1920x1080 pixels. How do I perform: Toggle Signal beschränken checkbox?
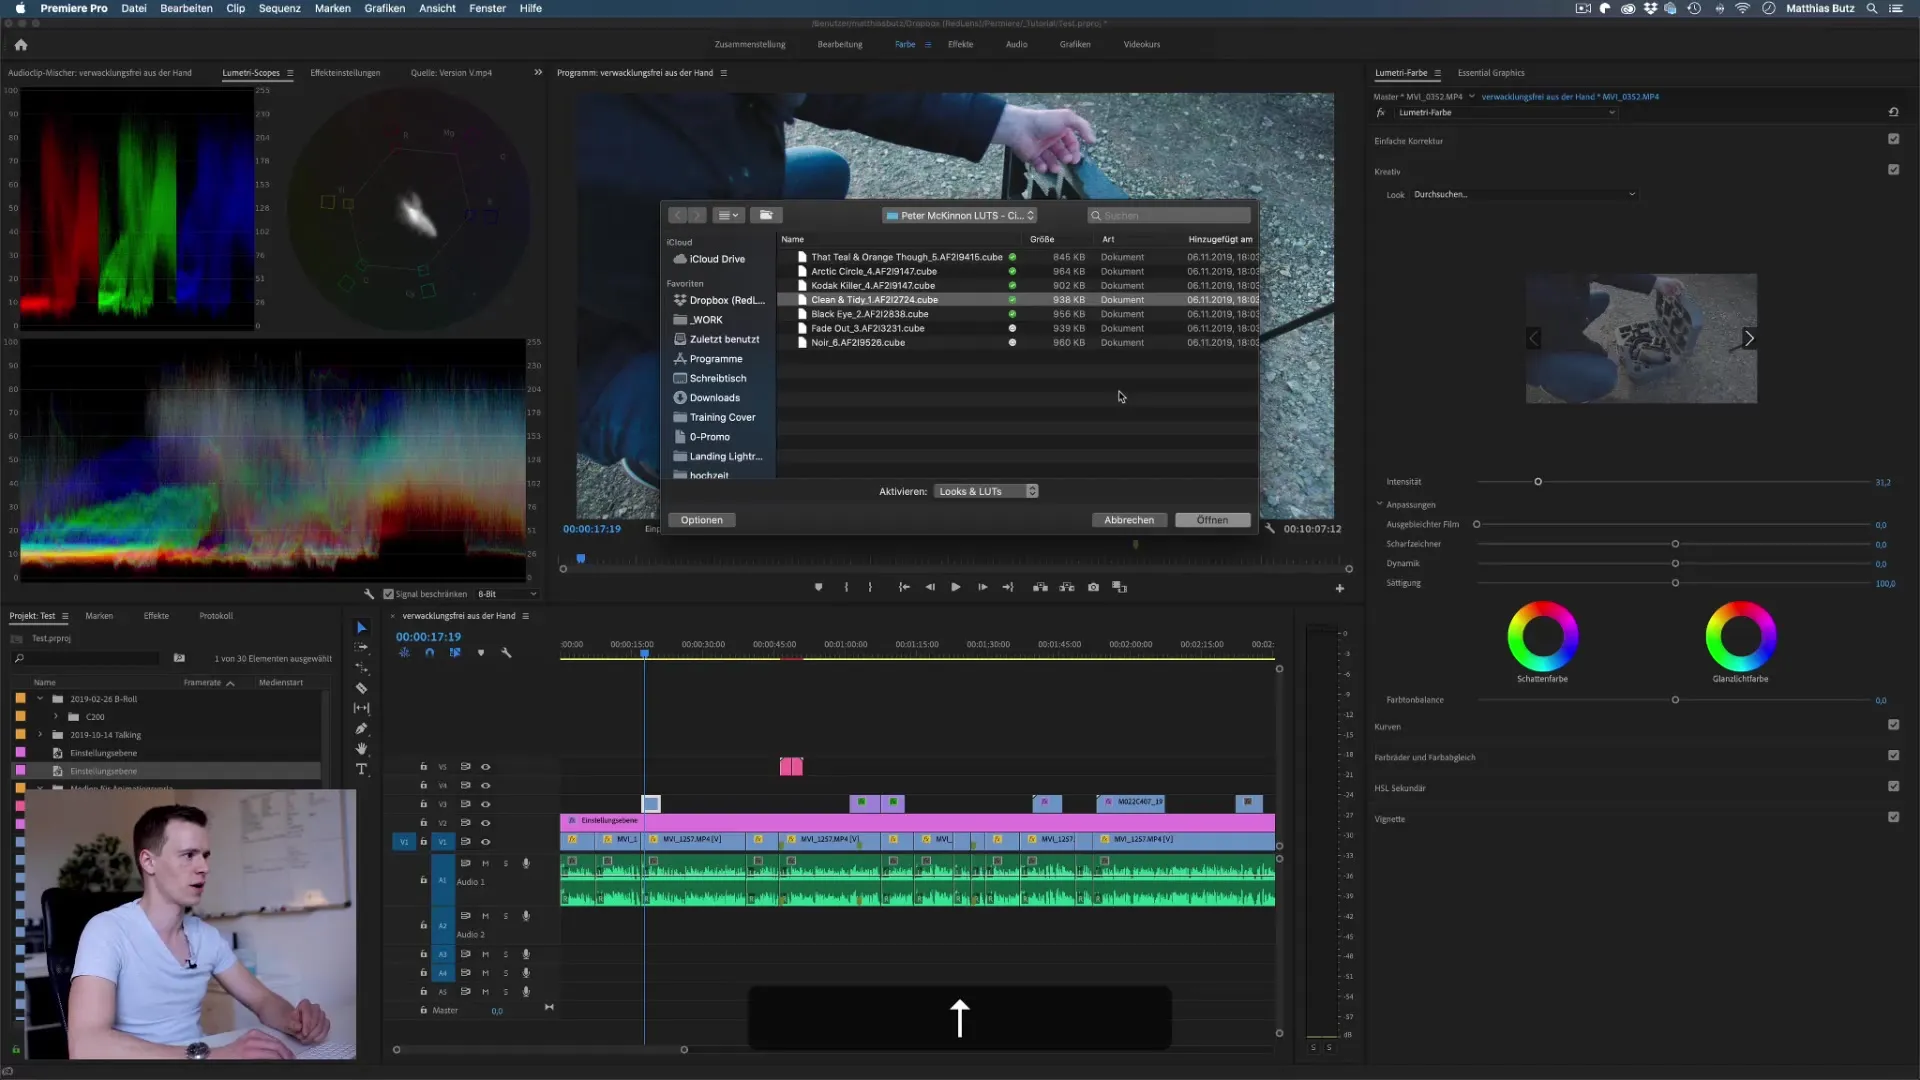click(x=389, y=594)
